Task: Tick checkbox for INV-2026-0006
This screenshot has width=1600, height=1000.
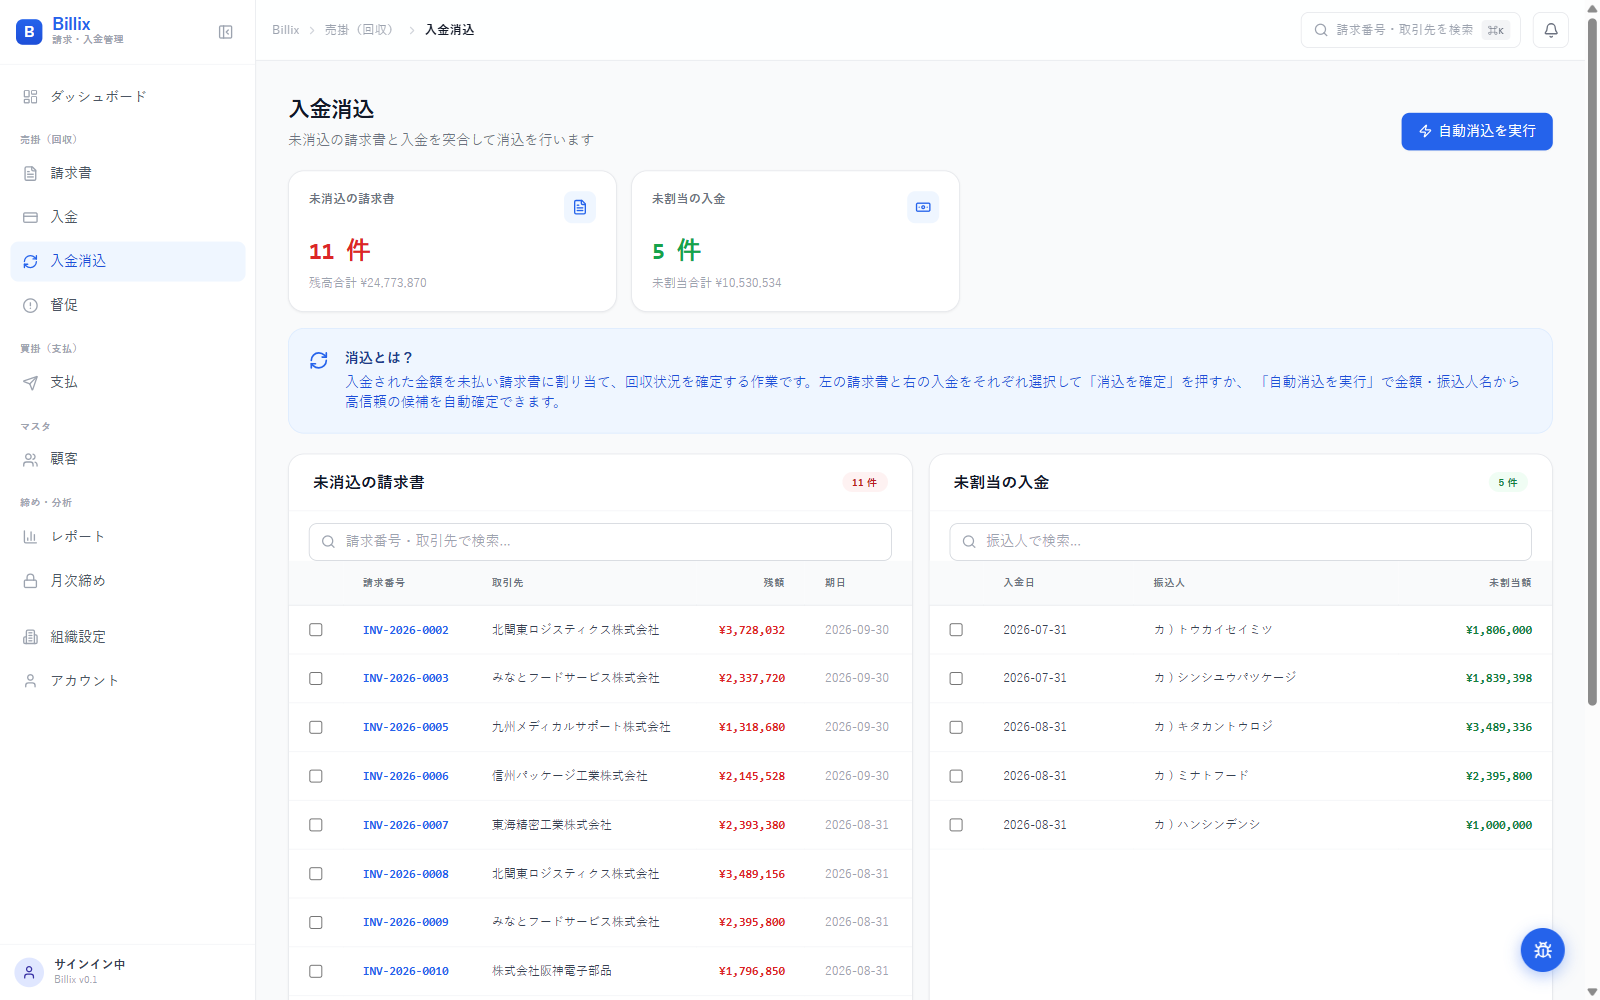Action: (316, 776)
